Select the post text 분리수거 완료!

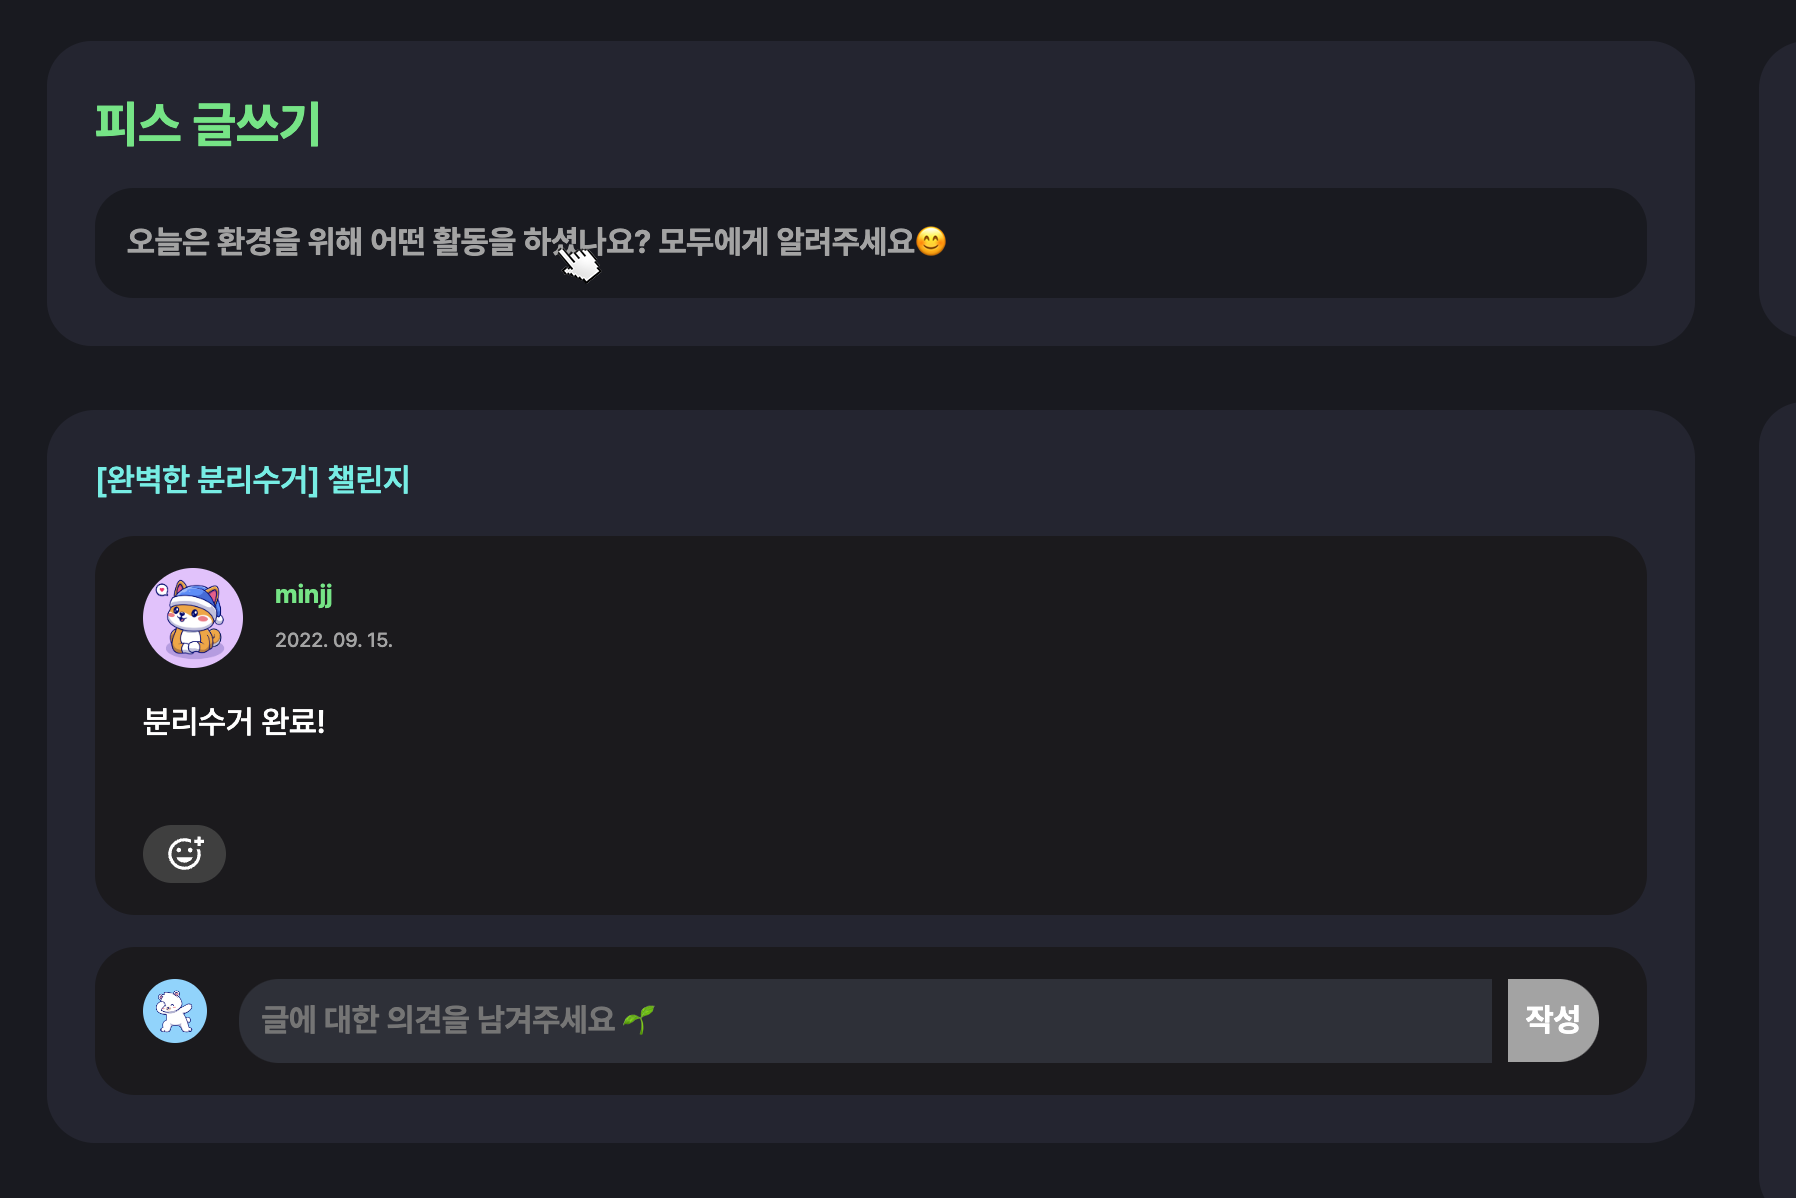tap(234, 721)
